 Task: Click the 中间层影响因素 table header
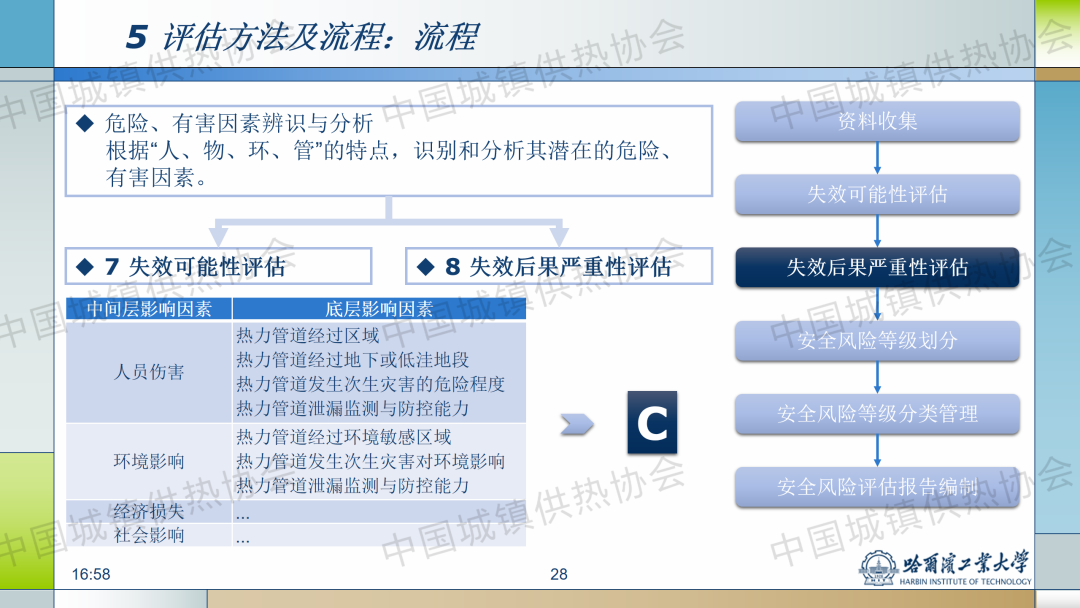click(149, 309)
